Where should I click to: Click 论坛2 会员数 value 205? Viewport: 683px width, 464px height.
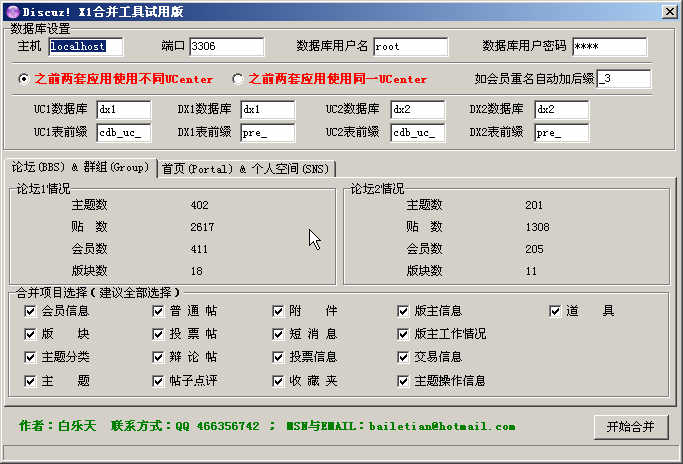pyautogui.click(x=534, y=249)
